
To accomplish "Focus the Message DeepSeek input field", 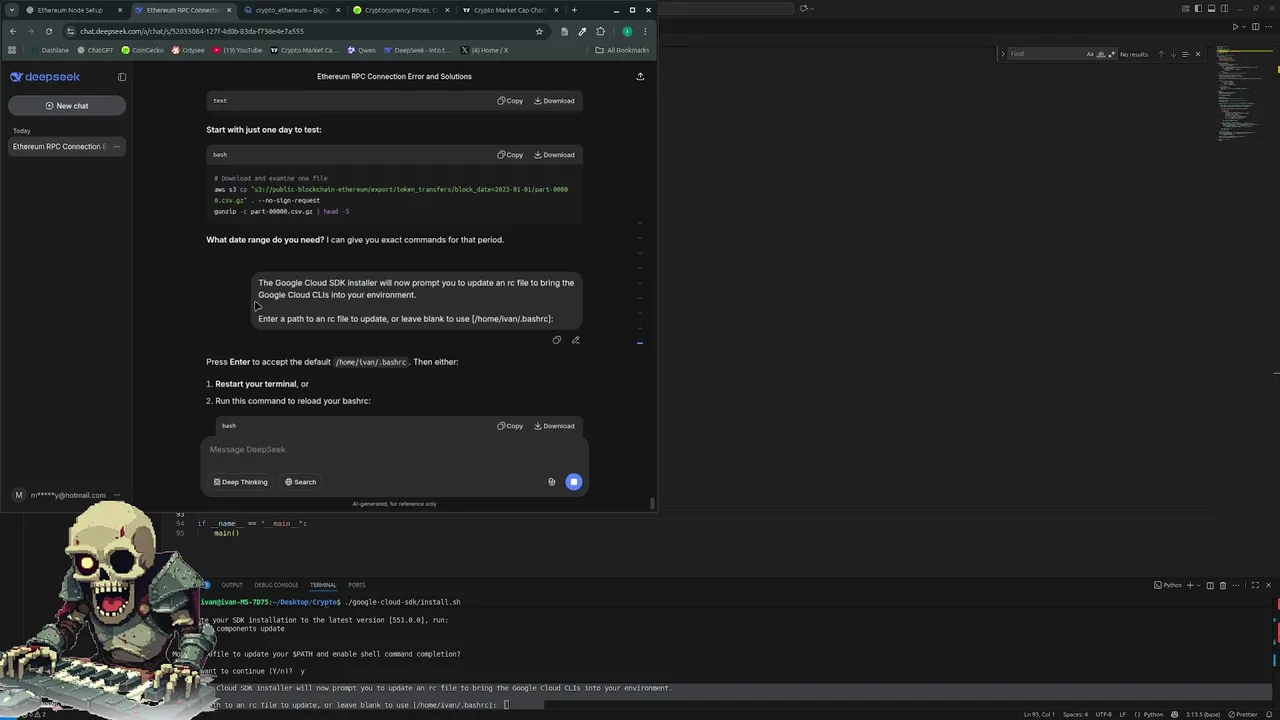I will point(394,450).
